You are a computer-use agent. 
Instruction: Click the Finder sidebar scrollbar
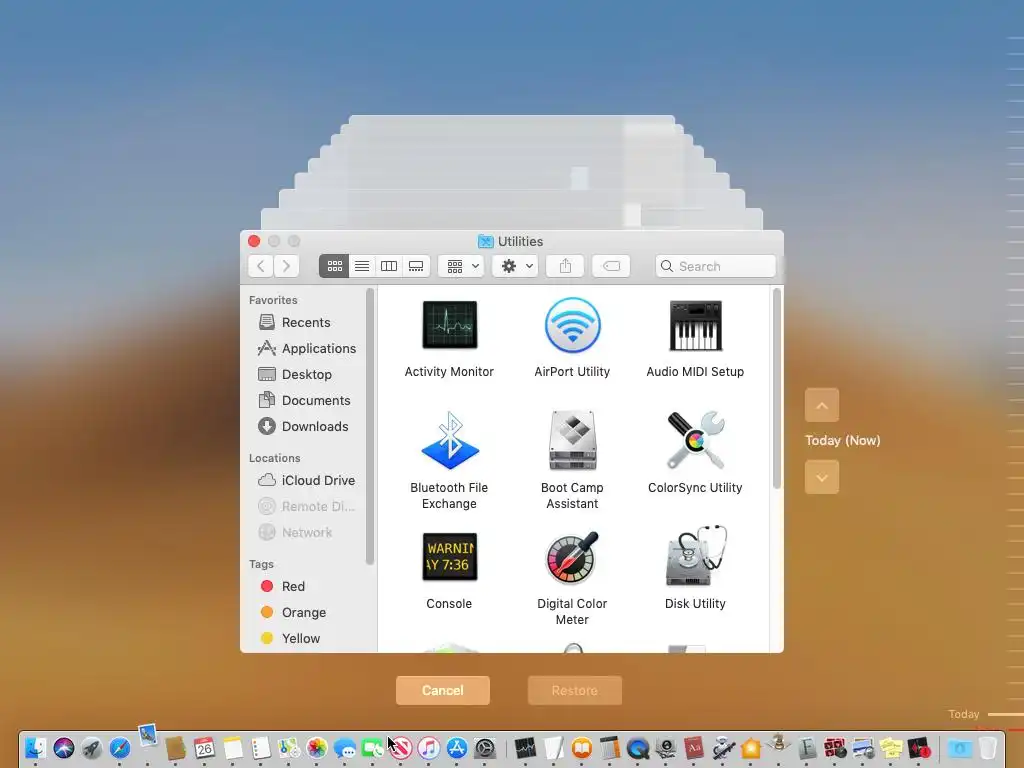pyautogui.click(x=370, y=426)
